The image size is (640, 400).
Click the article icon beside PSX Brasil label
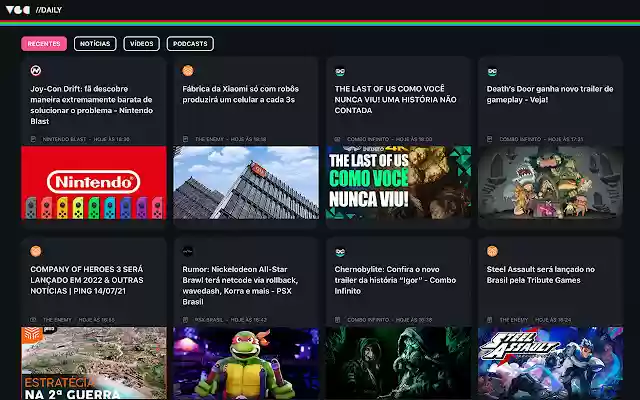click(x=185, y=320)
